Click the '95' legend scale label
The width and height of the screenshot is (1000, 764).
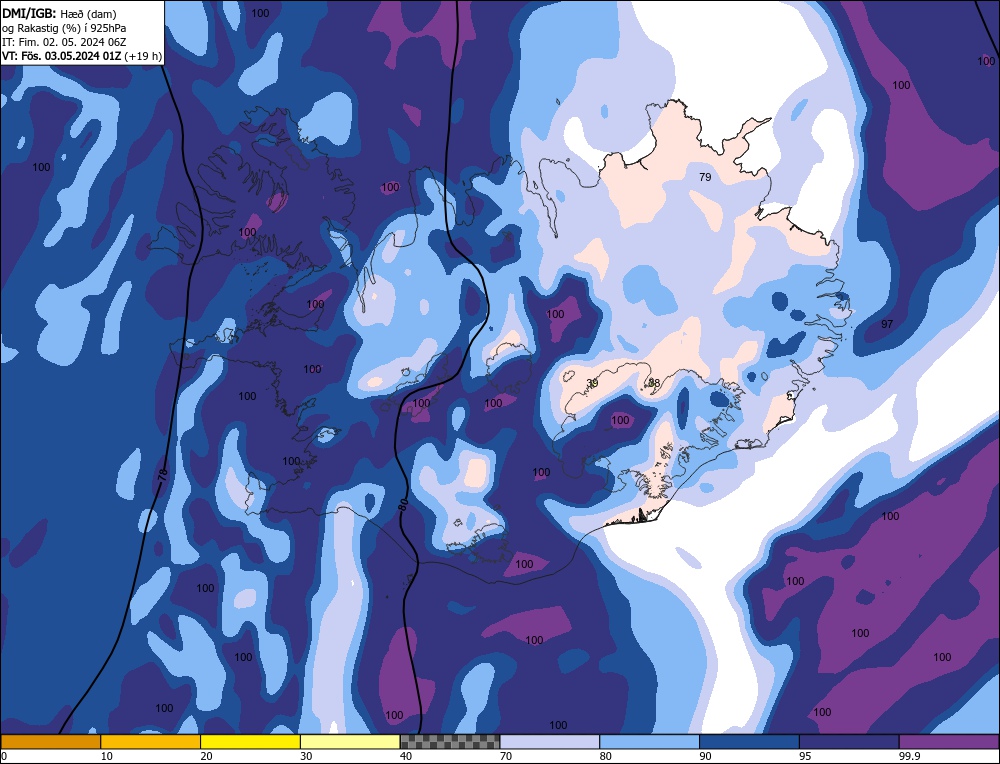[805, 756]
